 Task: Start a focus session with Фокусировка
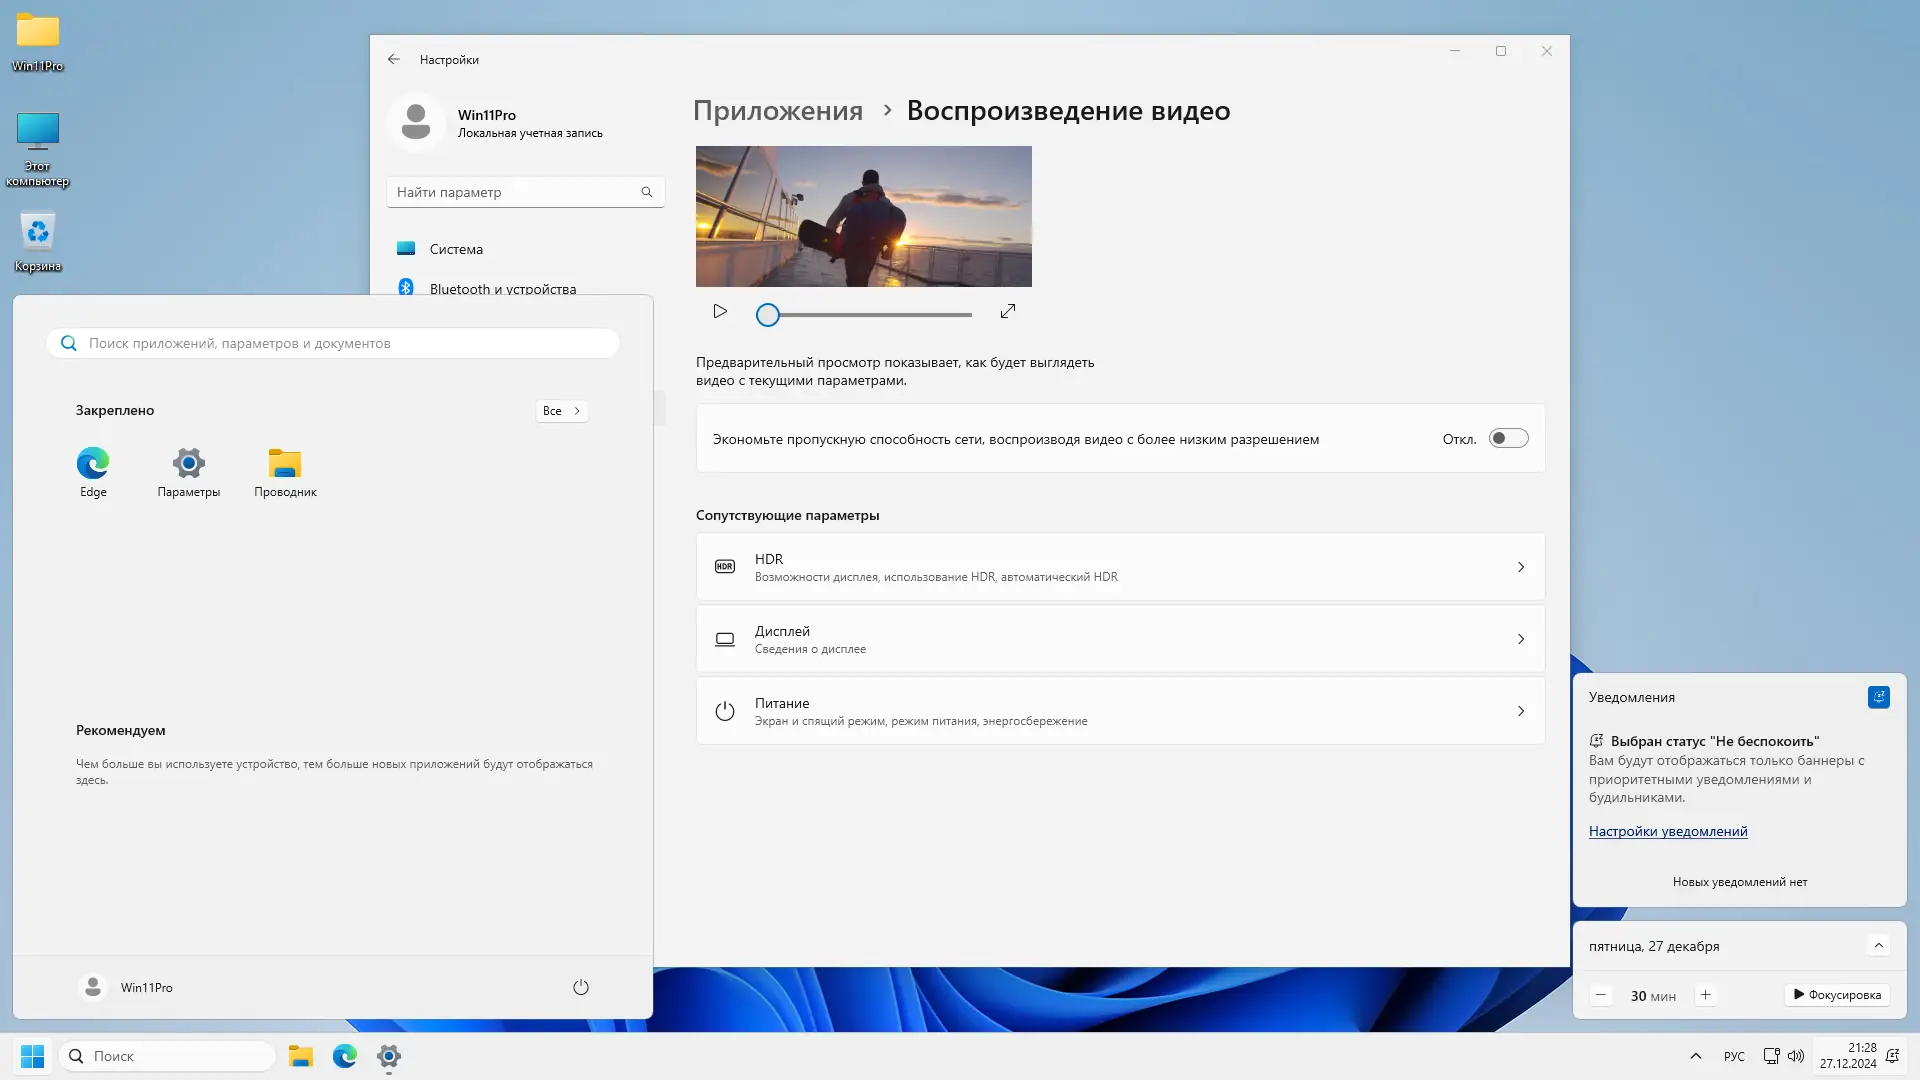(x=1837, y=995)
